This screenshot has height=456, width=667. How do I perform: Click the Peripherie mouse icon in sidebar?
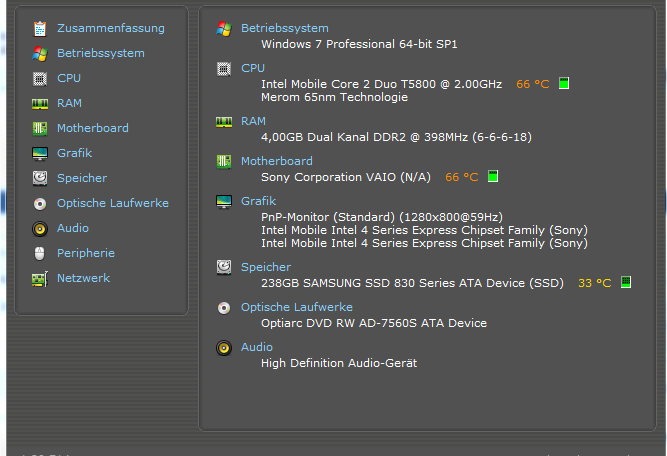40,254
